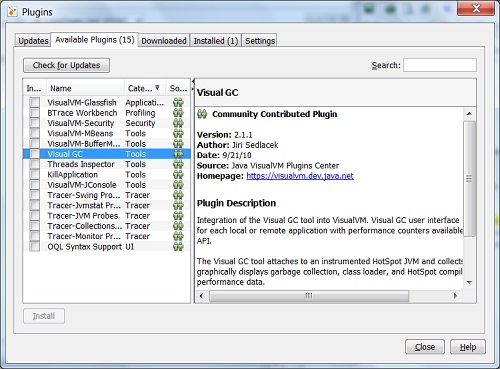Screen dimensions: 500x369
Task: Click the horizontal scrollbar thumb in description pane
Action: pyautogui.click(x=309, y=296)
